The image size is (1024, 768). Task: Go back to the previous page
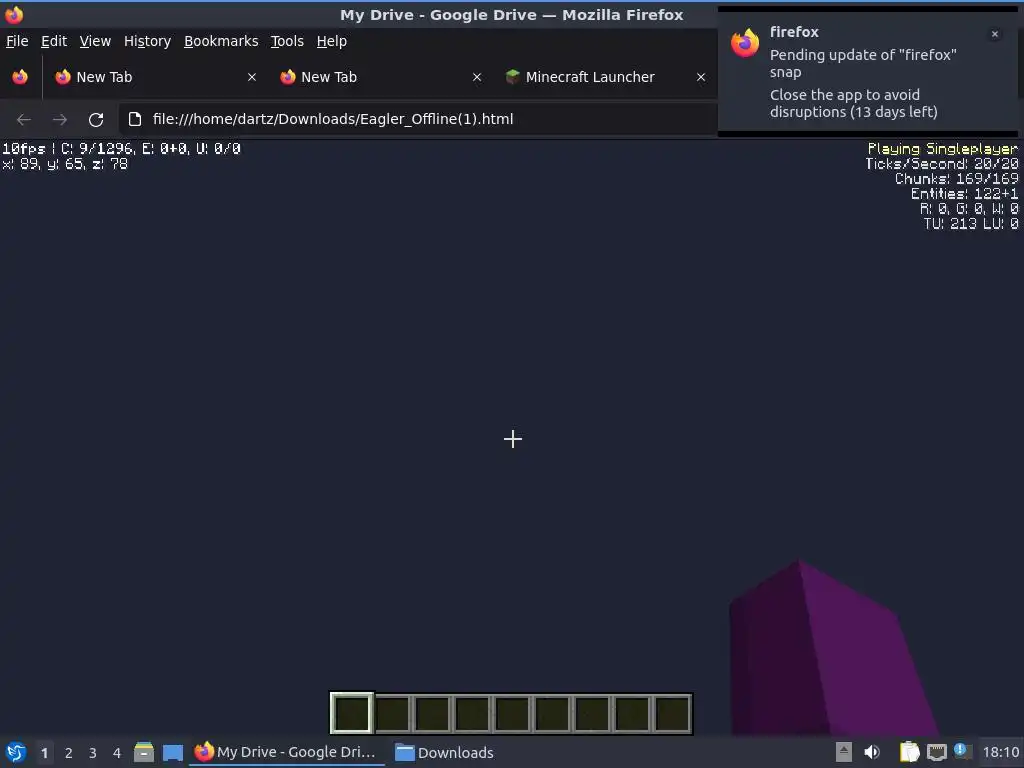click(x=24, y=120)
